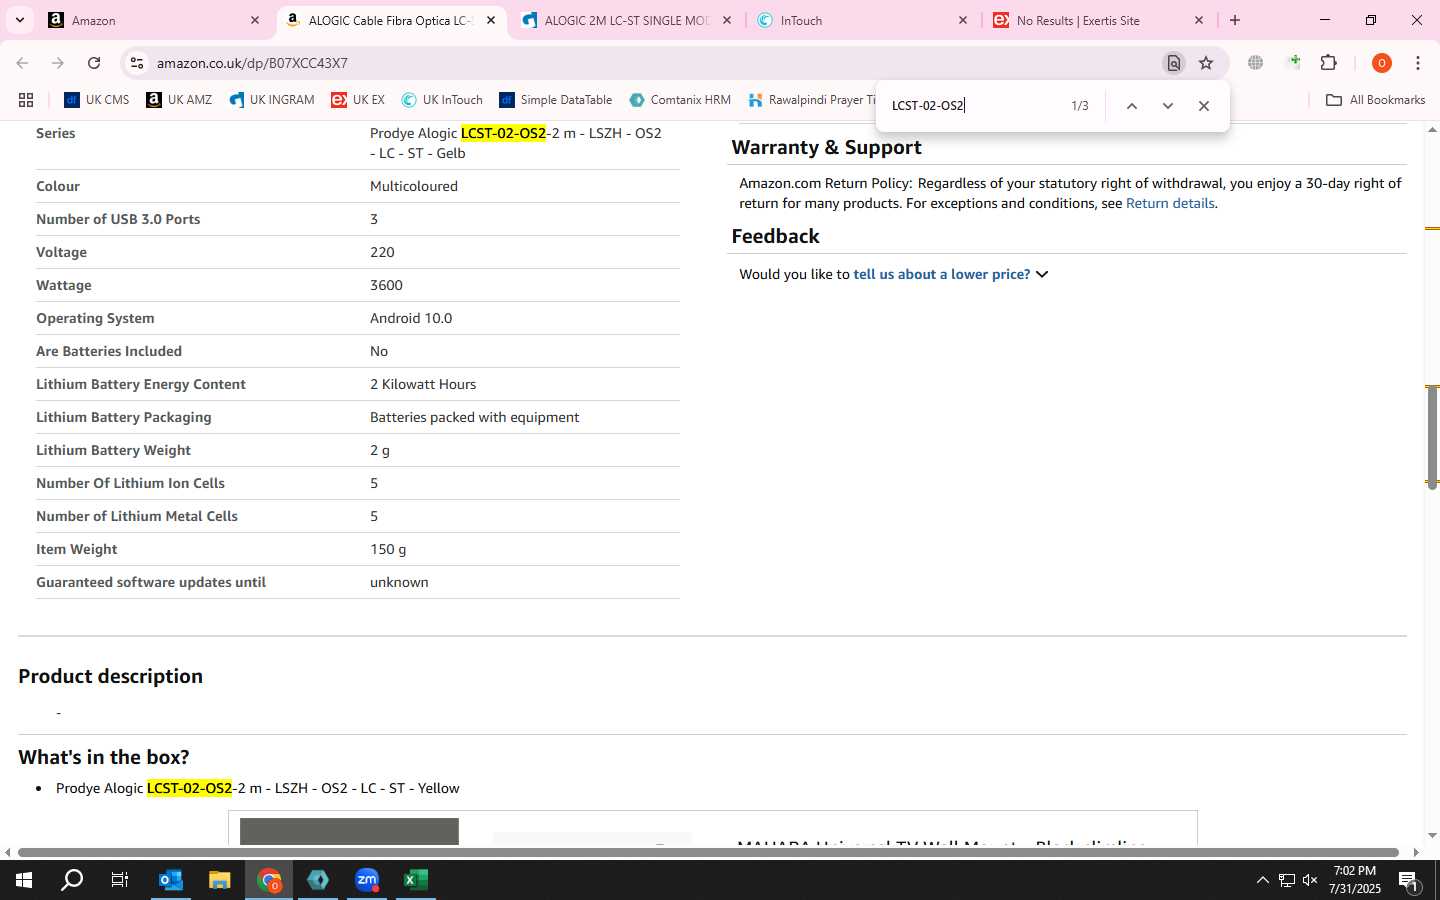
Task: Switch to No Results Exertis Site tab
Action: (1099, 20)
